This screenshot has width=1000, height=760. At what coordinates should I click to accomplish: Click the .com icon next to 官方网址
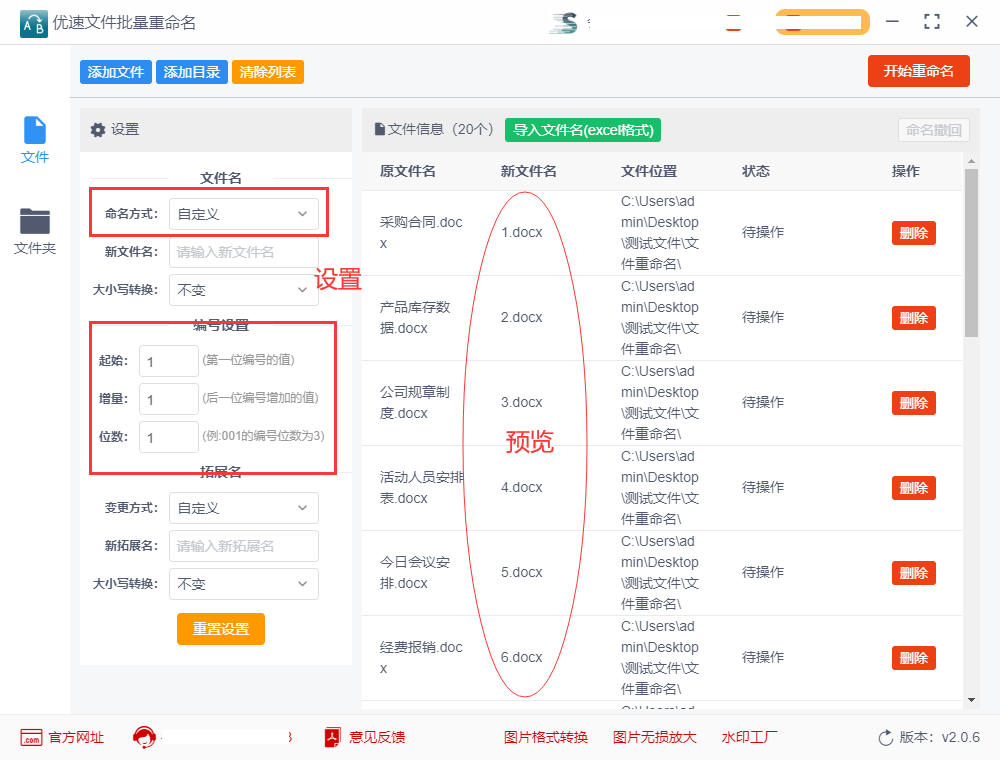[30, 737]
